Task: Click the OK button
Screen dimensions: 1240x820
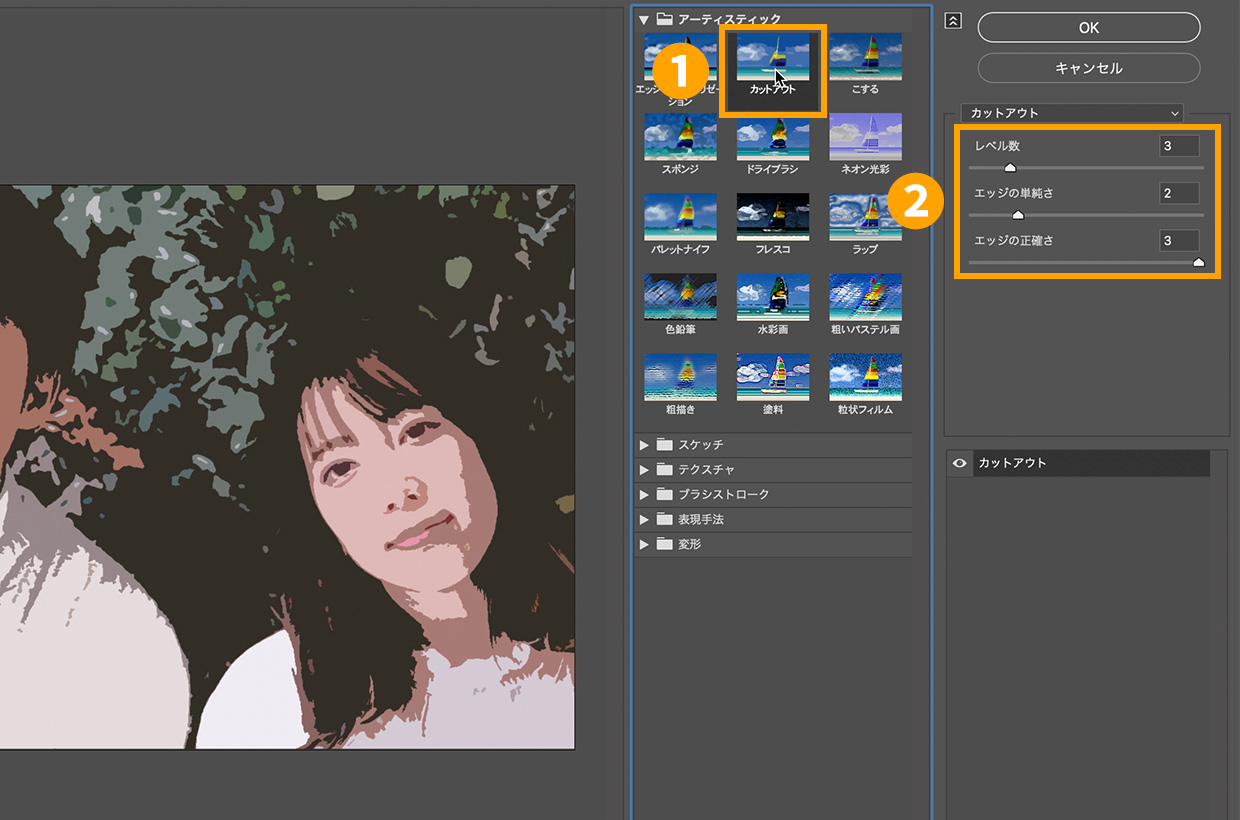Action: point(1089,28)
